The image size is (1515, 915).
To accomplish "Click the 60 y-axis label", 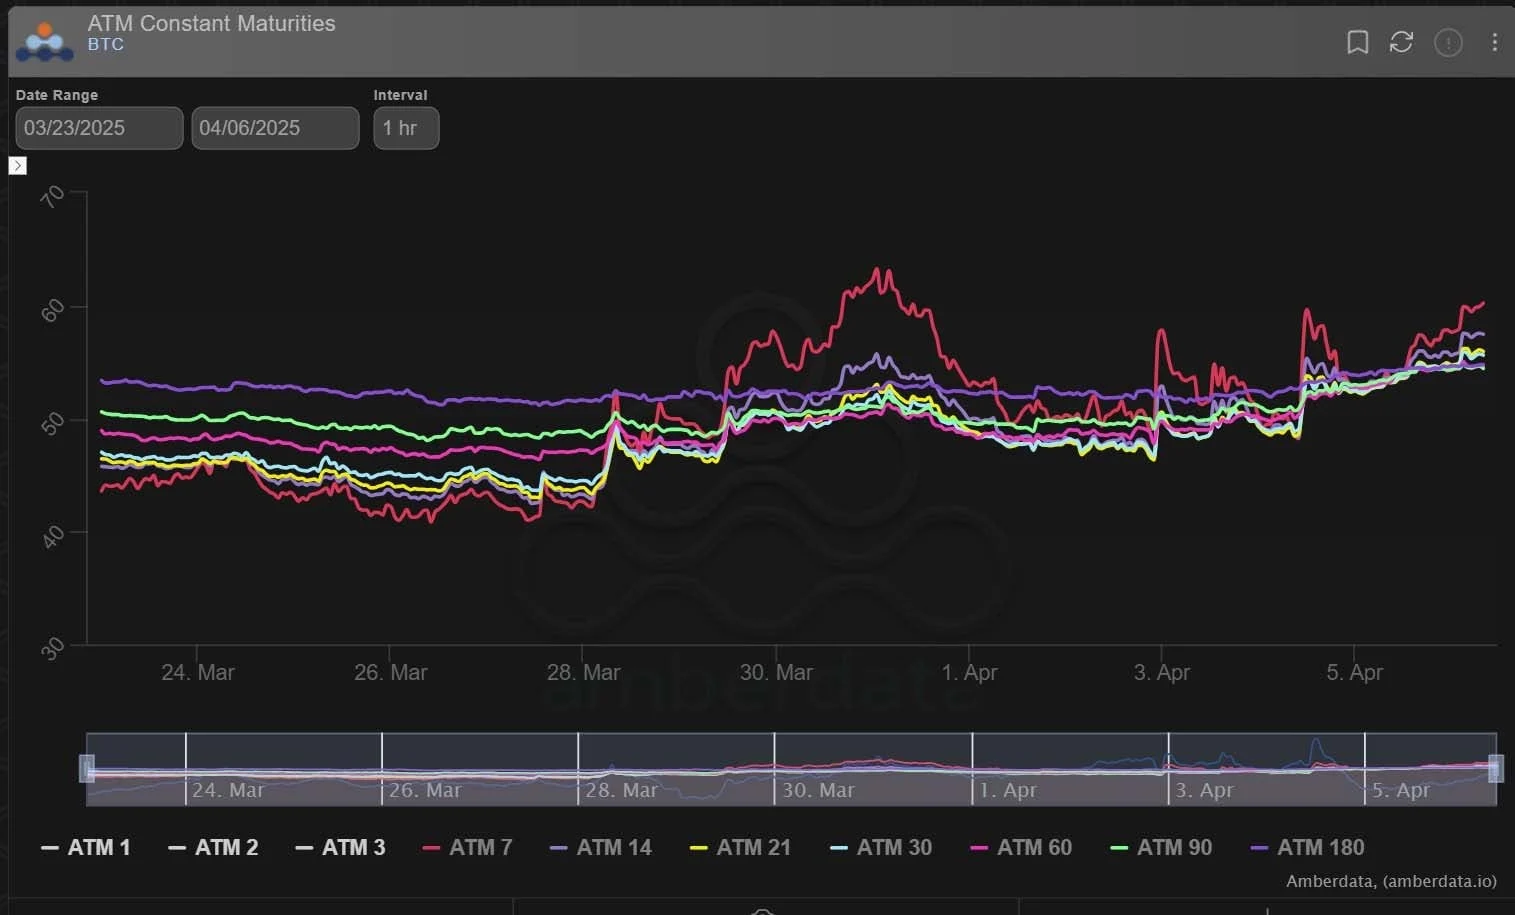I will point(53,310).
